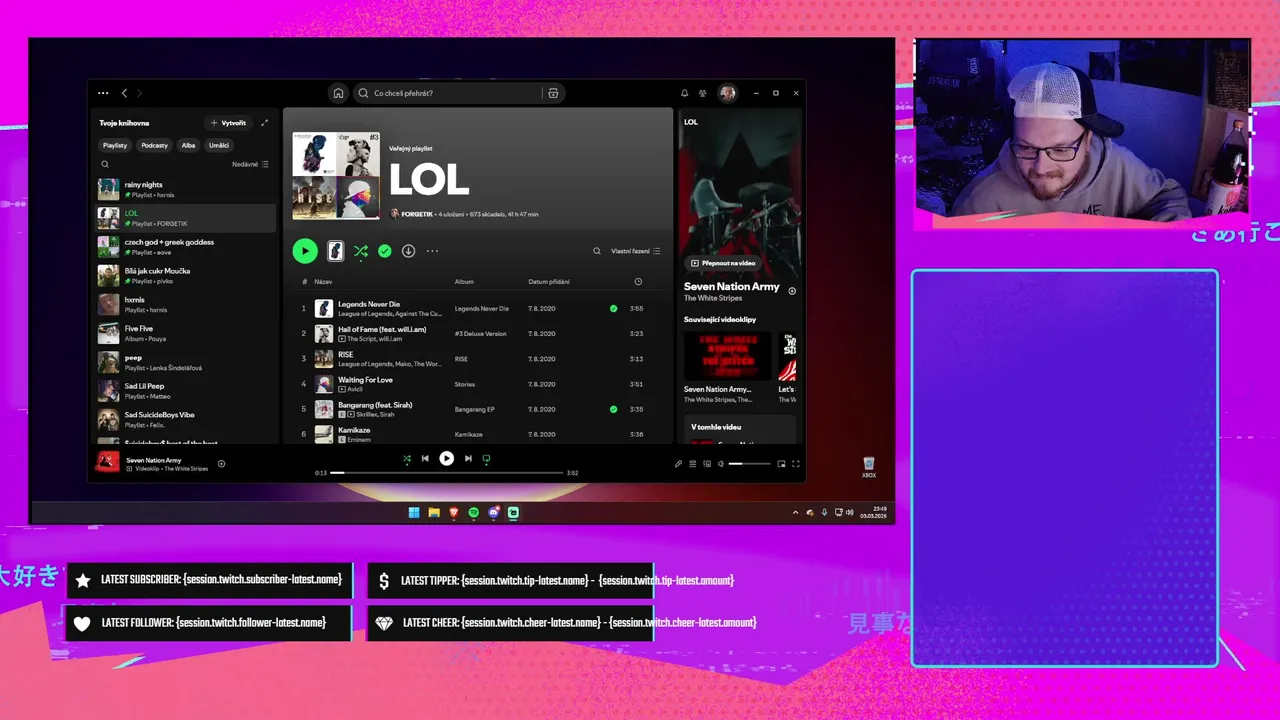Toggle shuffle in the playback bar
1280x720 pixels.
click(x=406, y=459)
